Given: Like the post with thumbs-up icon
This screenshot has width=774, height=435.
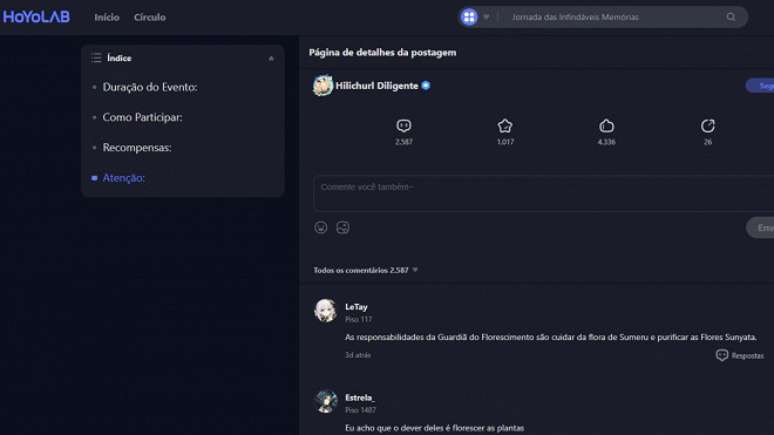Looking at the screenshot, I should tap(607, 126).
